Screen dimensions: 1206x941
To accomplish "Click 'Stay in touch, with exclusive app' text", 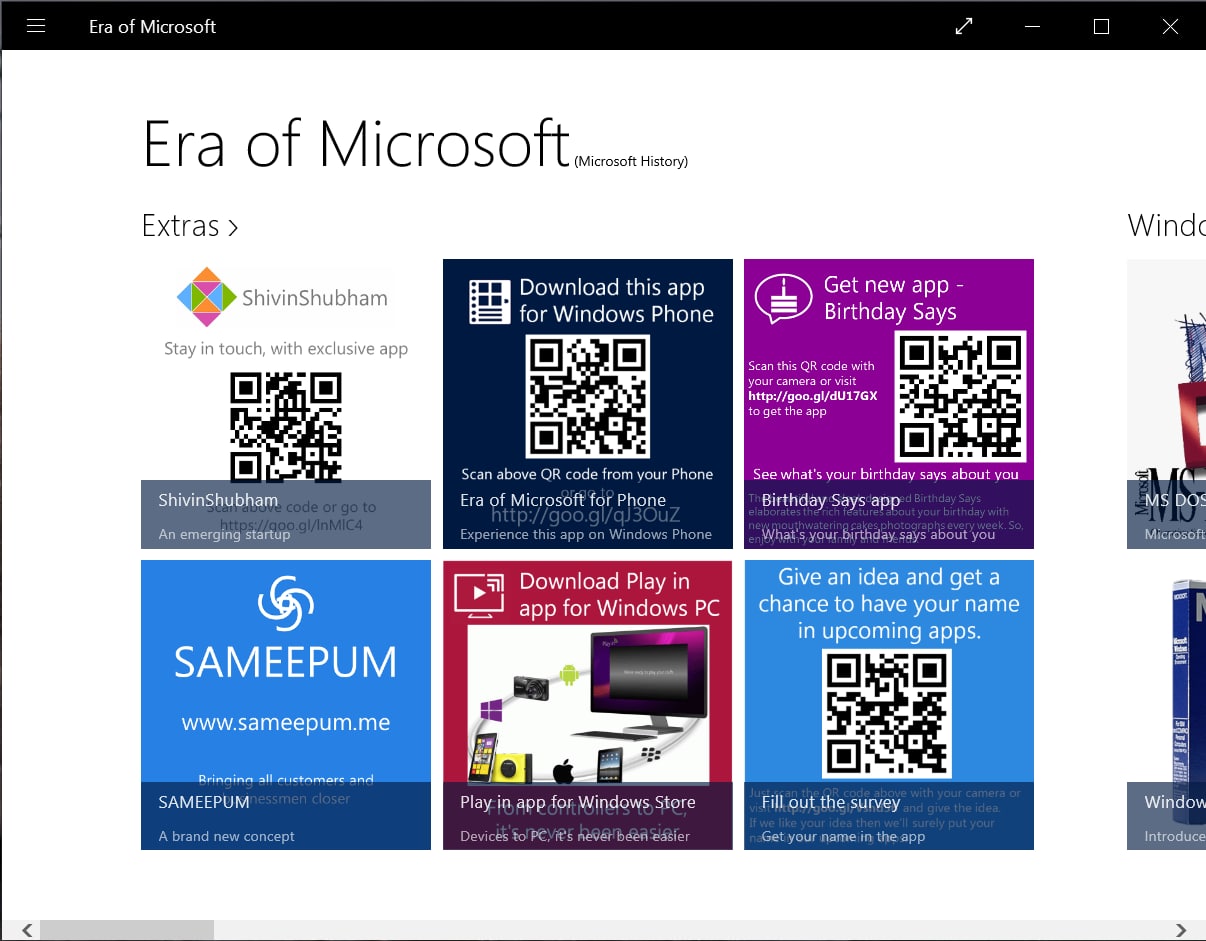I will (x=286, y=349).
